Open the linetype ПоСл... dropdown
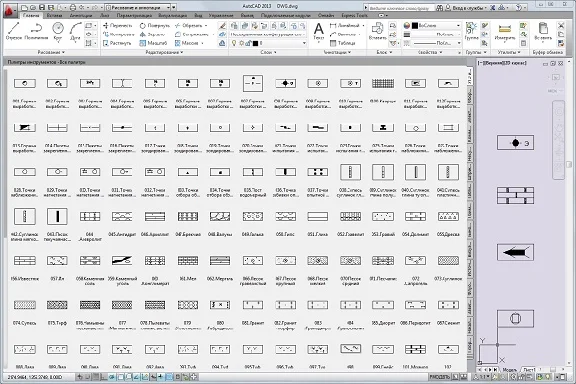This screenshot has width=576, height=384. [436, 43]
